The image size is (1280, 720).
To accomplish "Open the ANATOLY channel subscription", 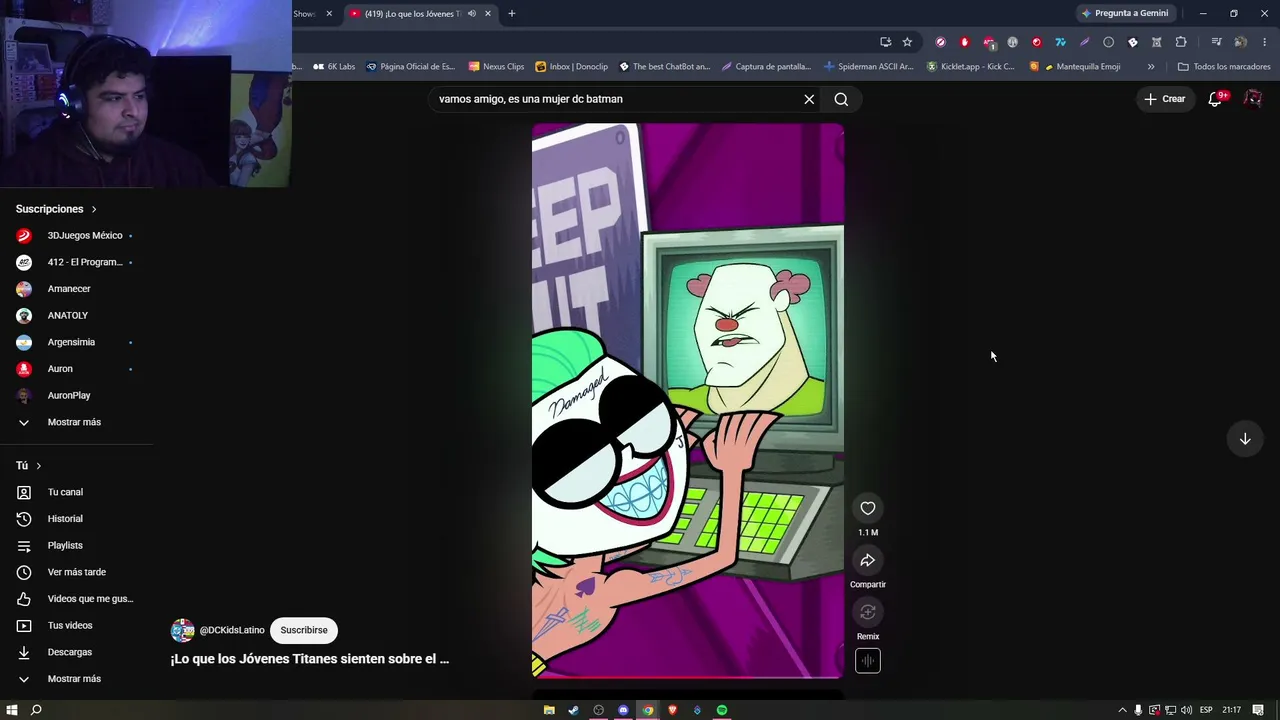I will [x=76, y=316].
